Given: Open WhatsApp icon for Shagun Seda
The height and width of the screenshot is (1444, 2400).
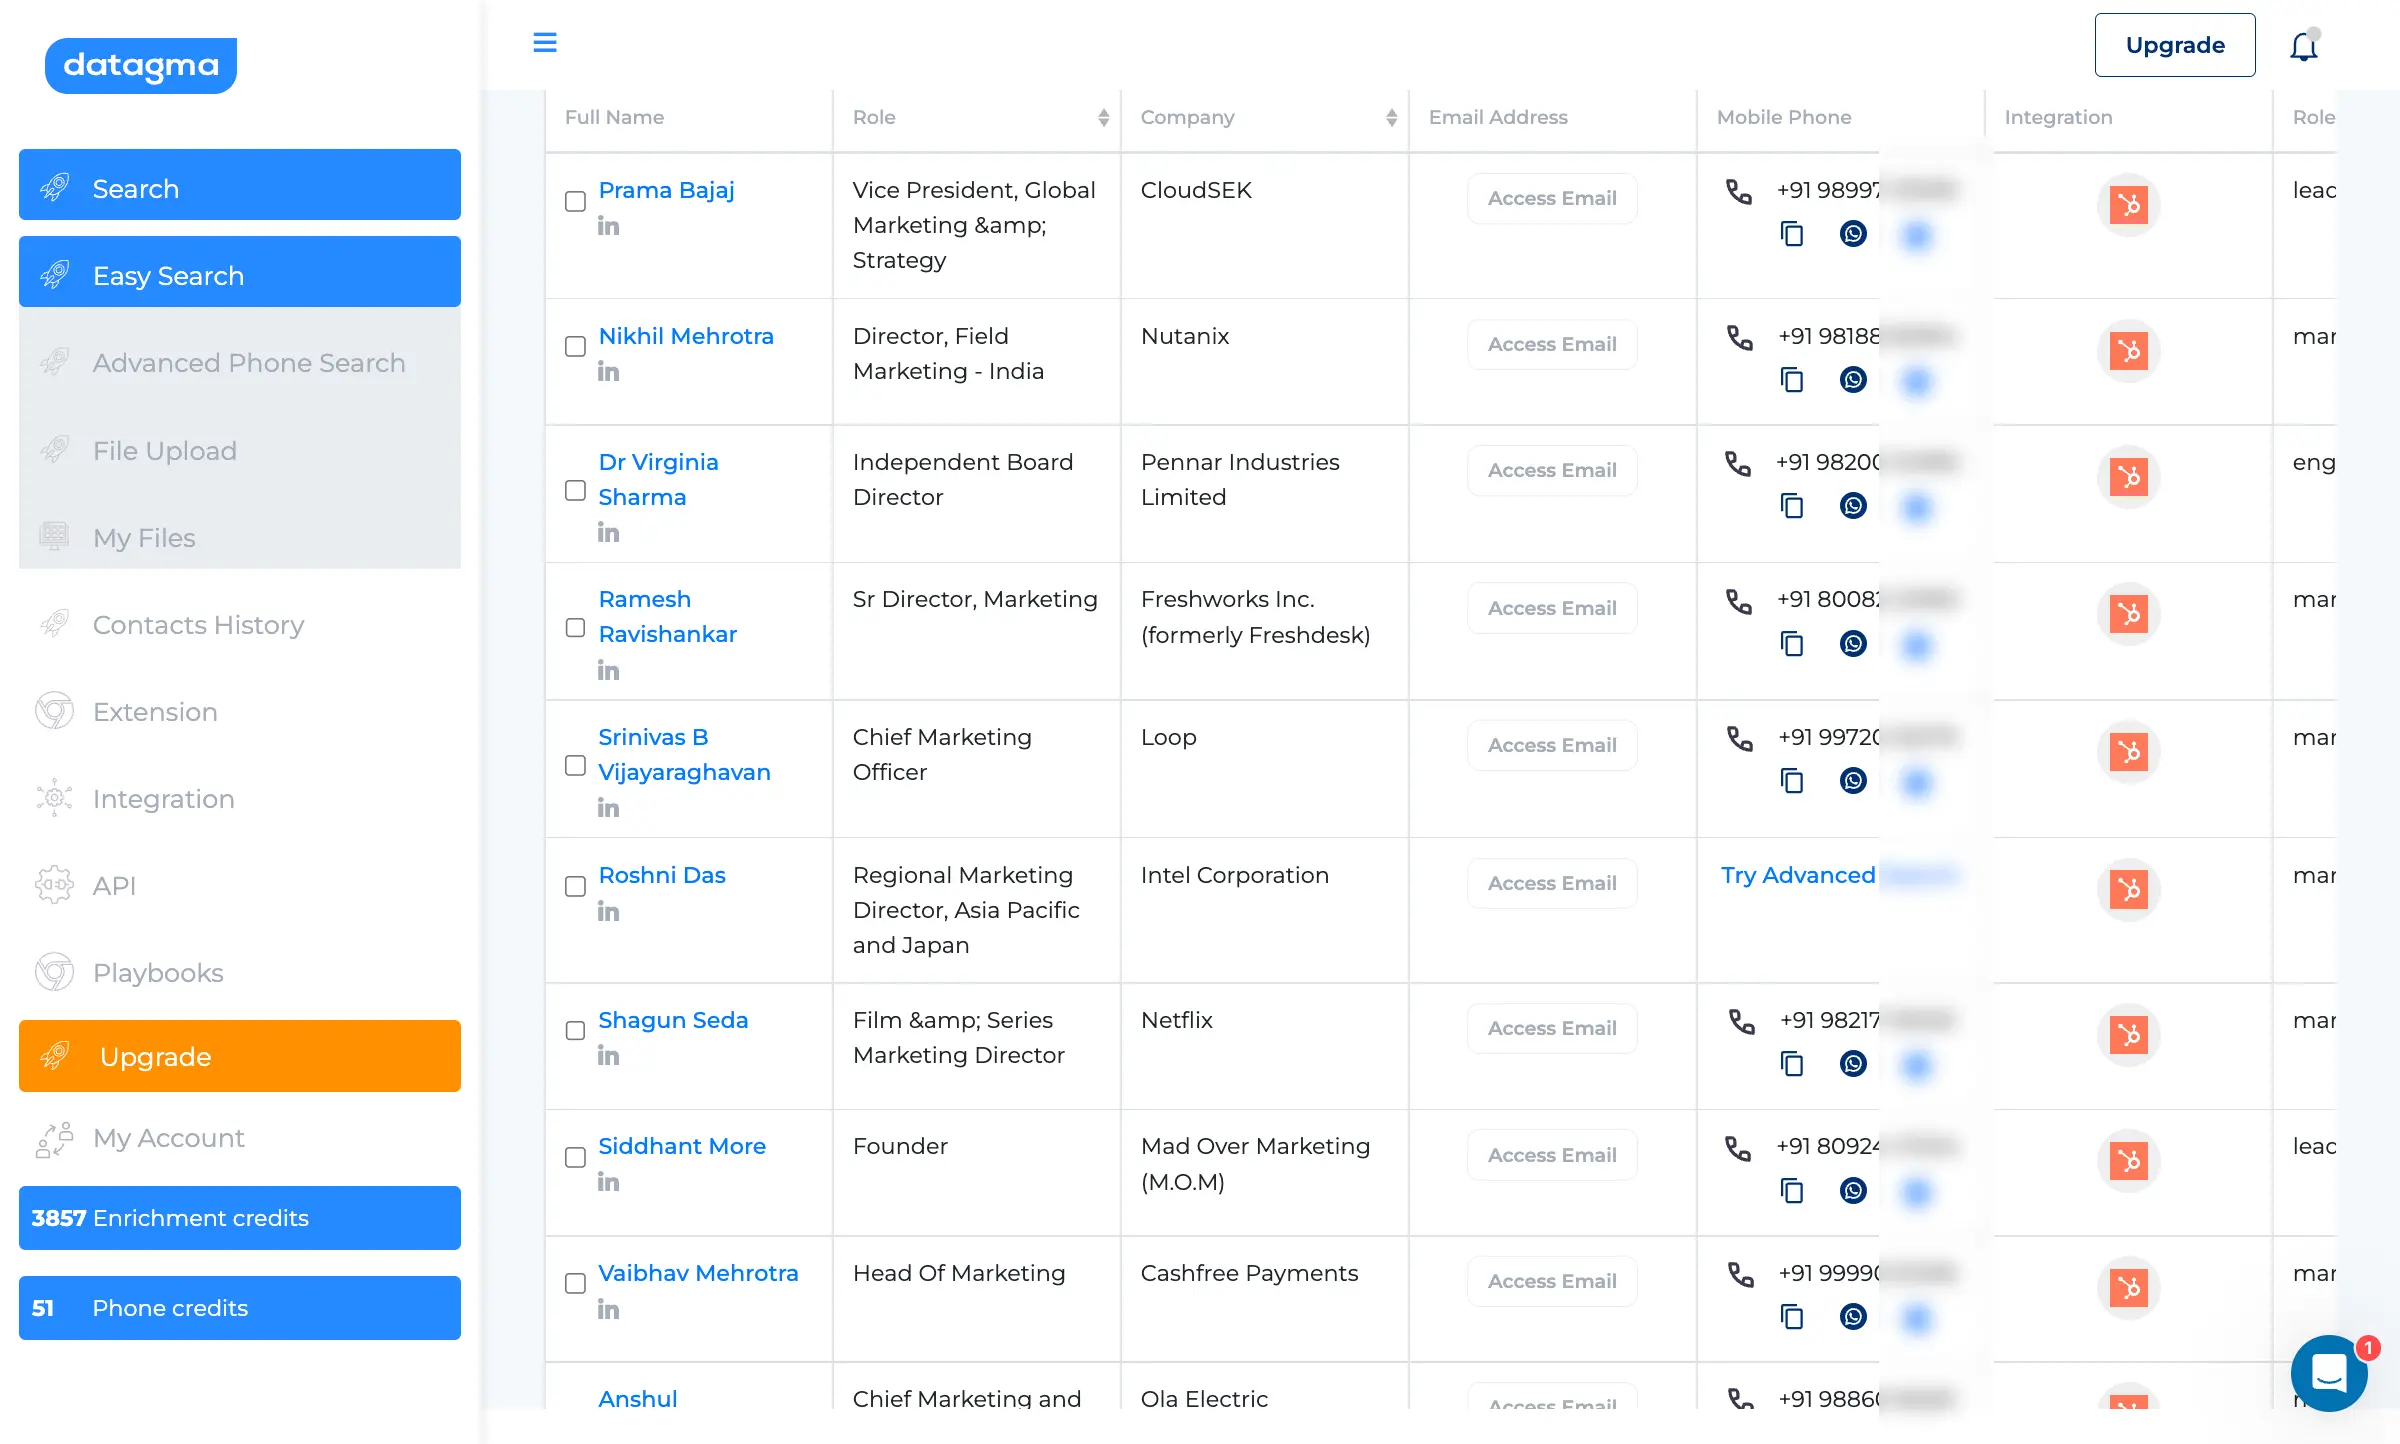Looking at the screenshot, I should click(x=1853, y=1063).
